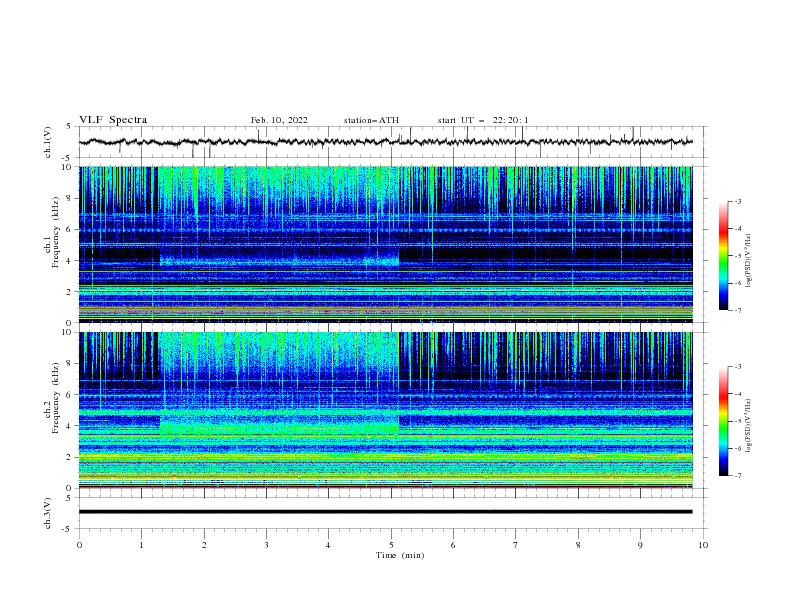
Task: Click the 'station=ATH' label
Action: tap(371, 120)
